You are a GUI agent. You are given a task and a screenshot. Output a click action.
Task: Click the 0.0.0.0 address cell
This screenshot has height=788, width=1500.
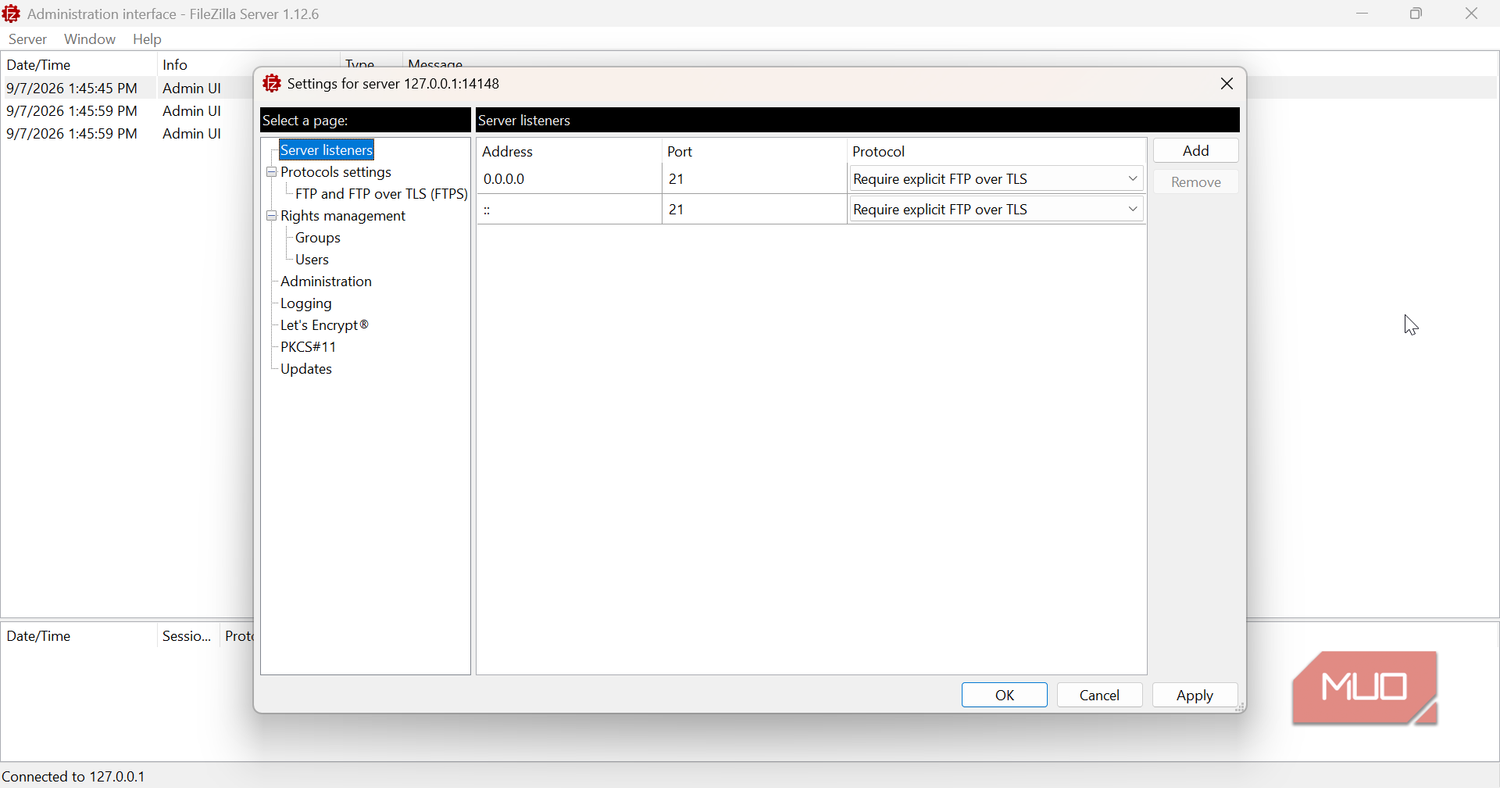point(569,180)
